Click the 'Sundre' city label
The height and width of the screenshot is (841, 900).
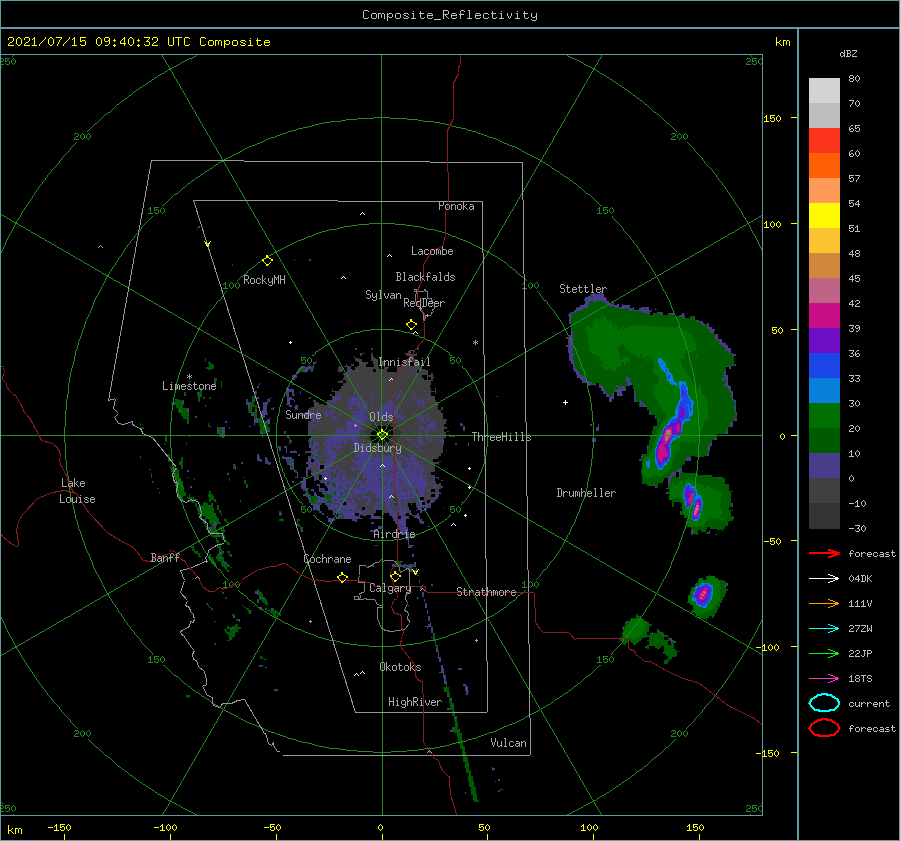click(x=303, y=414)
